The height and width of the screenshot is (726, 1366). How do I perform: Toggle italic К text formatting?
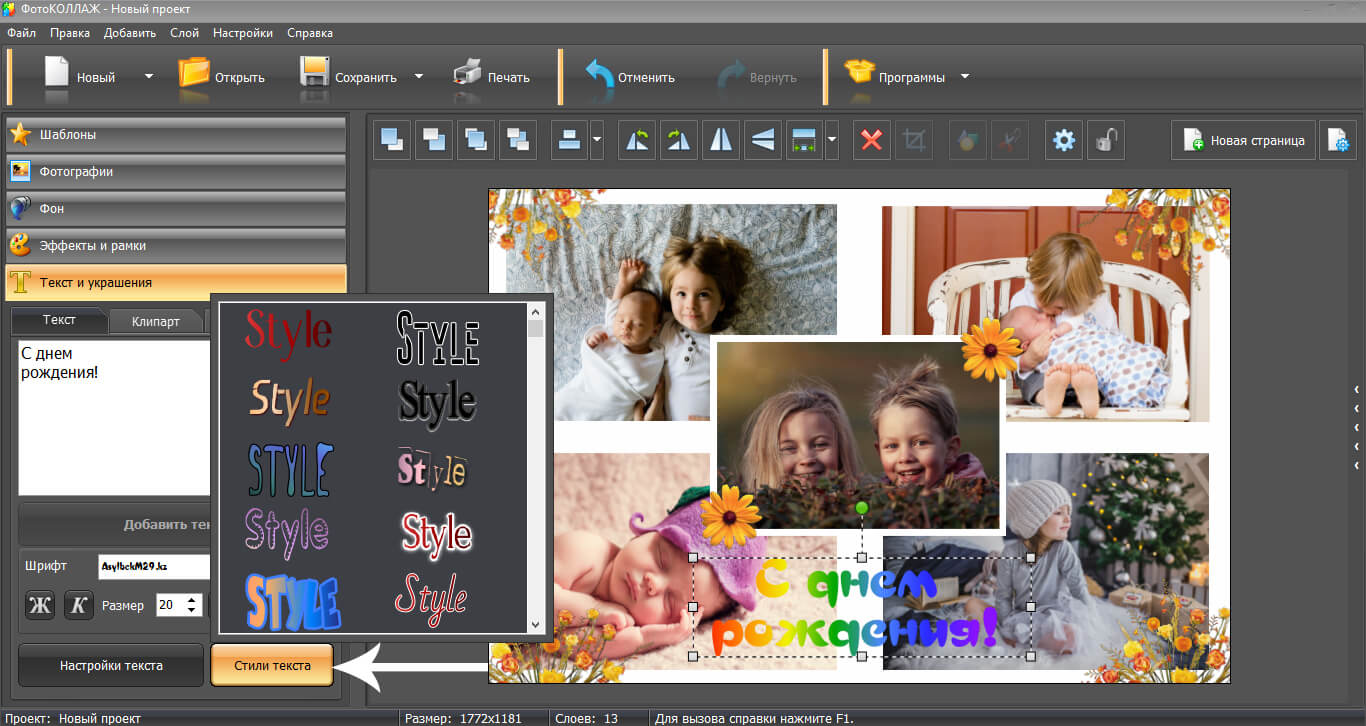[x=79, y=605]
